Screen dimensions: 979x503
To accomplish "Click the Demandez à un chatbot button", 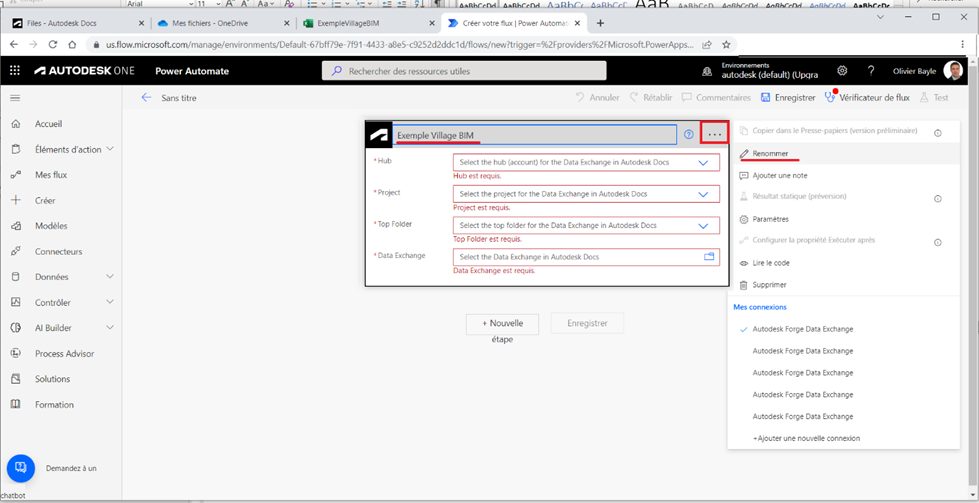I will coord(20,468).
